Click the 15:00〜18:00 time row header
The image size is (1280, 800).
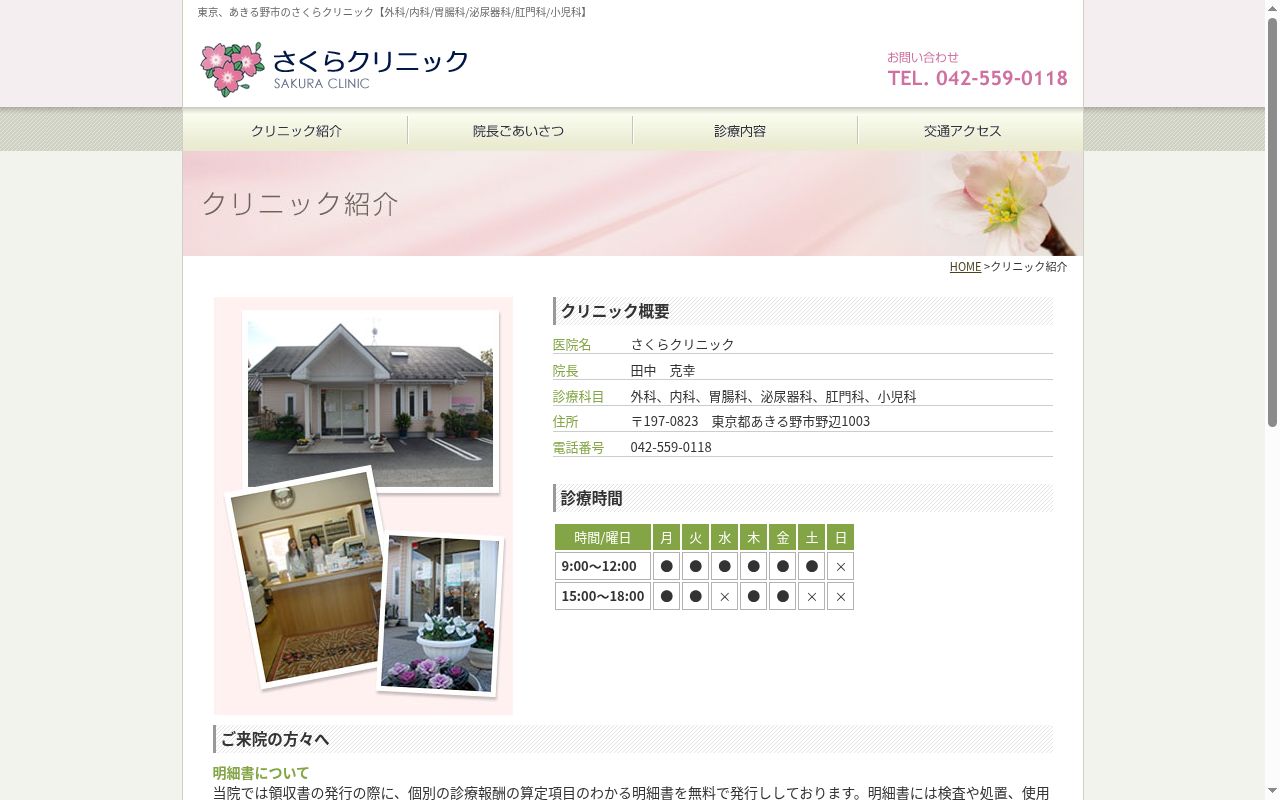coord(603,596)
